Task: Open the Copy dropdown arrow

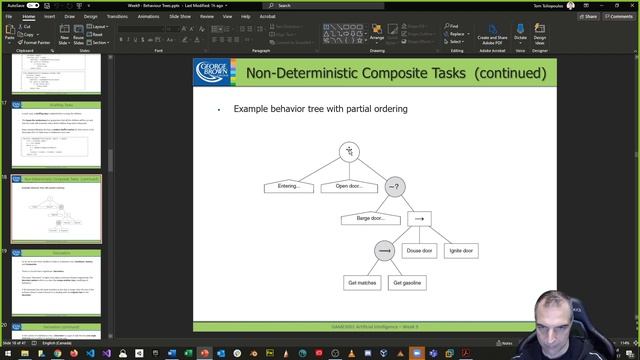Action: point(38,35)
